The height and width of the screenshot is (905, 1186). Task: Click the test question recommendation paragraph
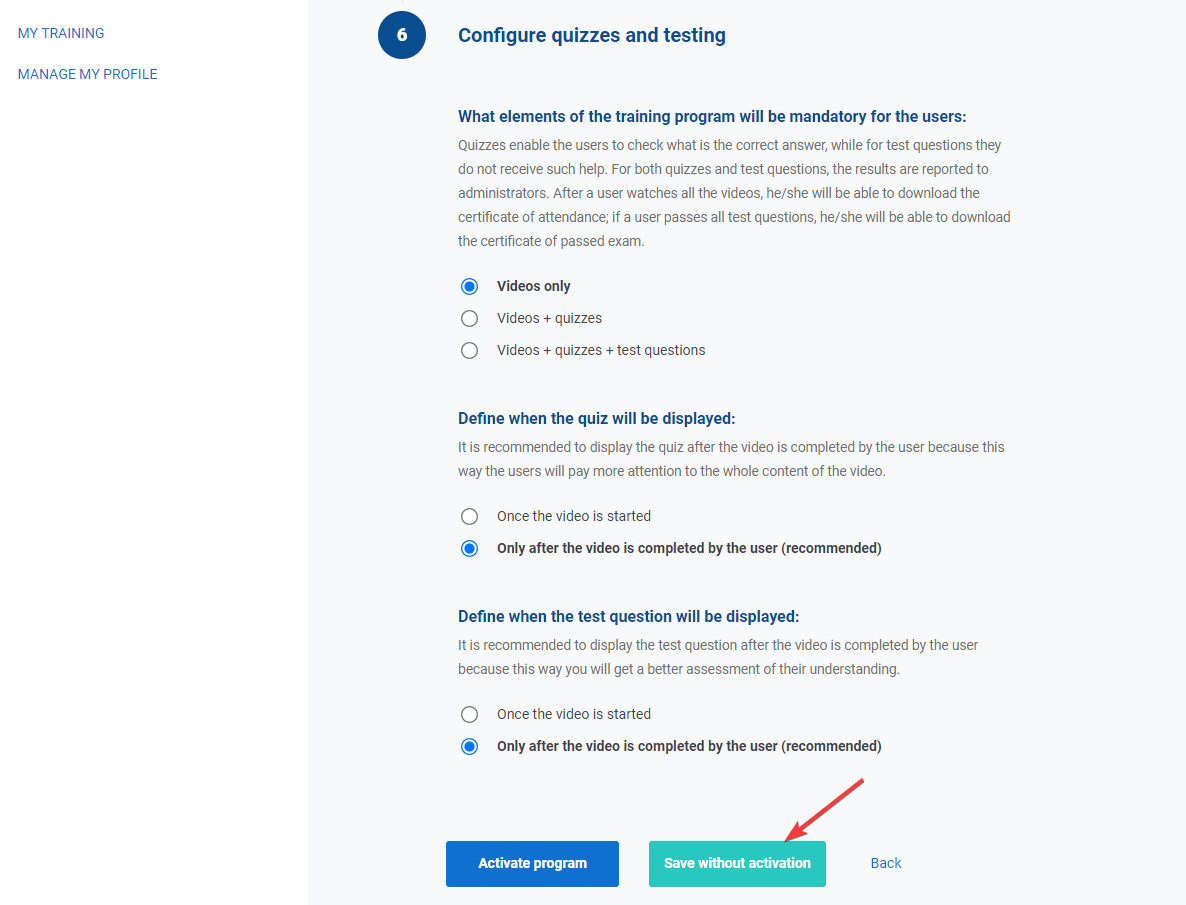718,657
